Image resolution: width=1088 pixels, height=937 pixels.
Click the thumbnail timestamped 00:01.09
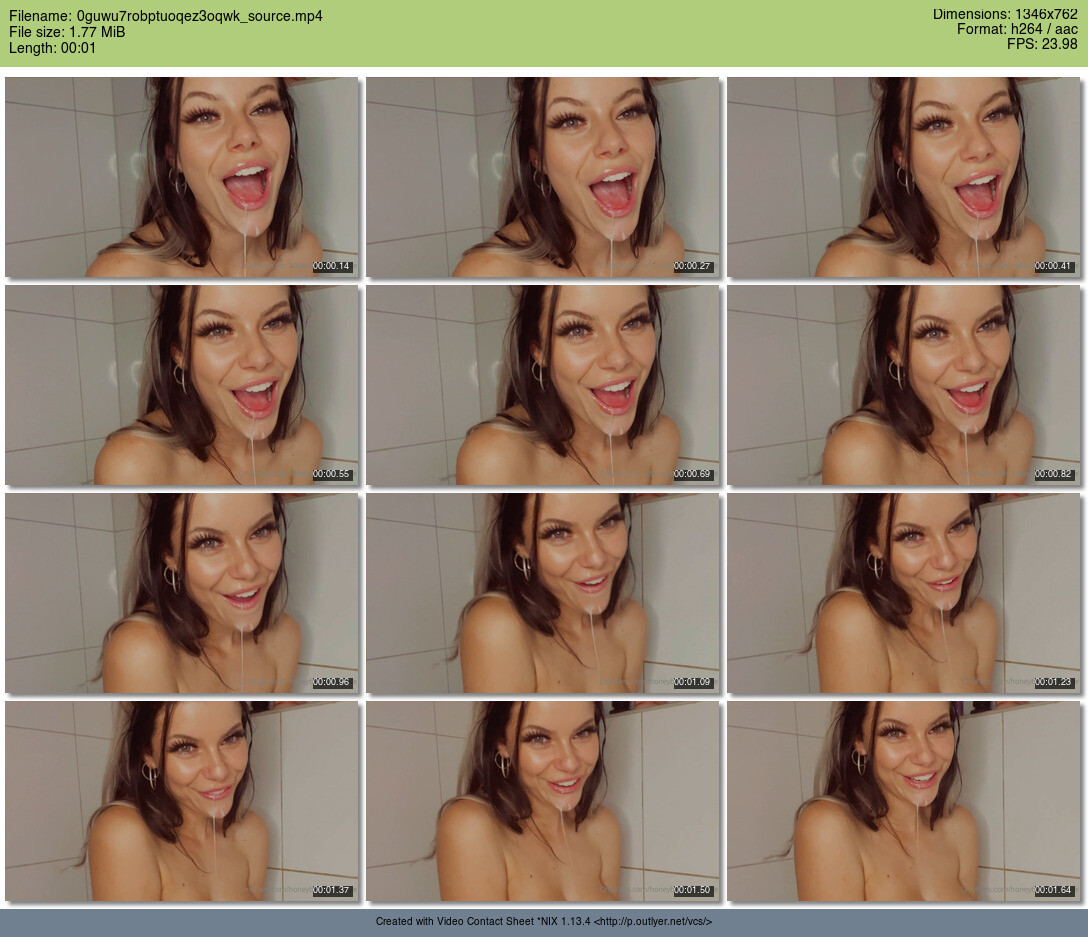click(x=542, y=593)
